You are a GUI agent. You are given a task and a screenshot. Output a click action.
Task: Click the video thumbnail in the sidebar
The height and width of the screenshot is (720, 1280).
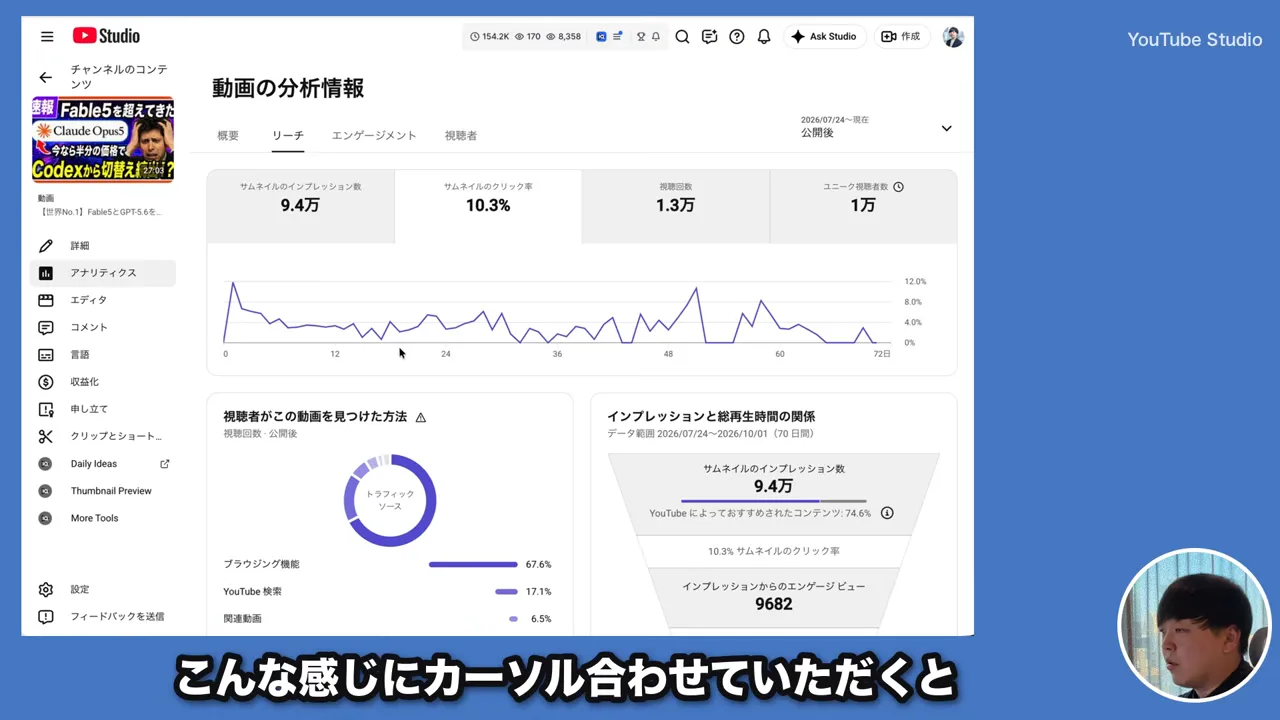[102, 140]
